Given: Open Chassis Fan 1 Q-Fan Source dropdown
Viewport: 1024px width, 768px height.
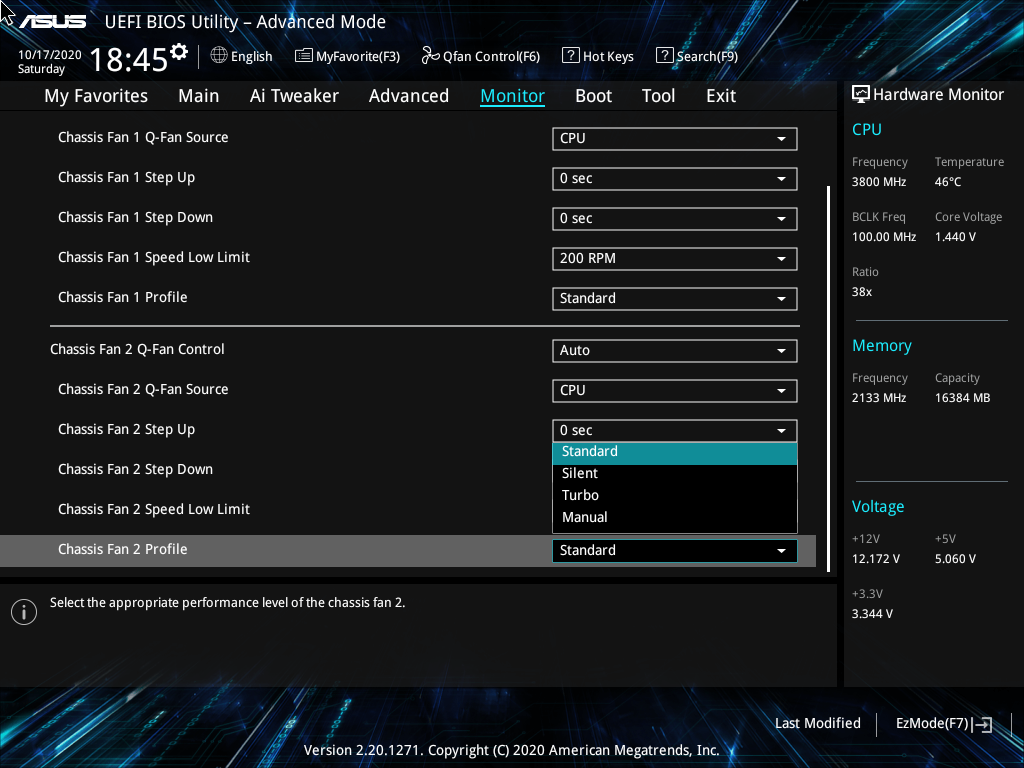Looking at the screenshot, I should 675,138.
